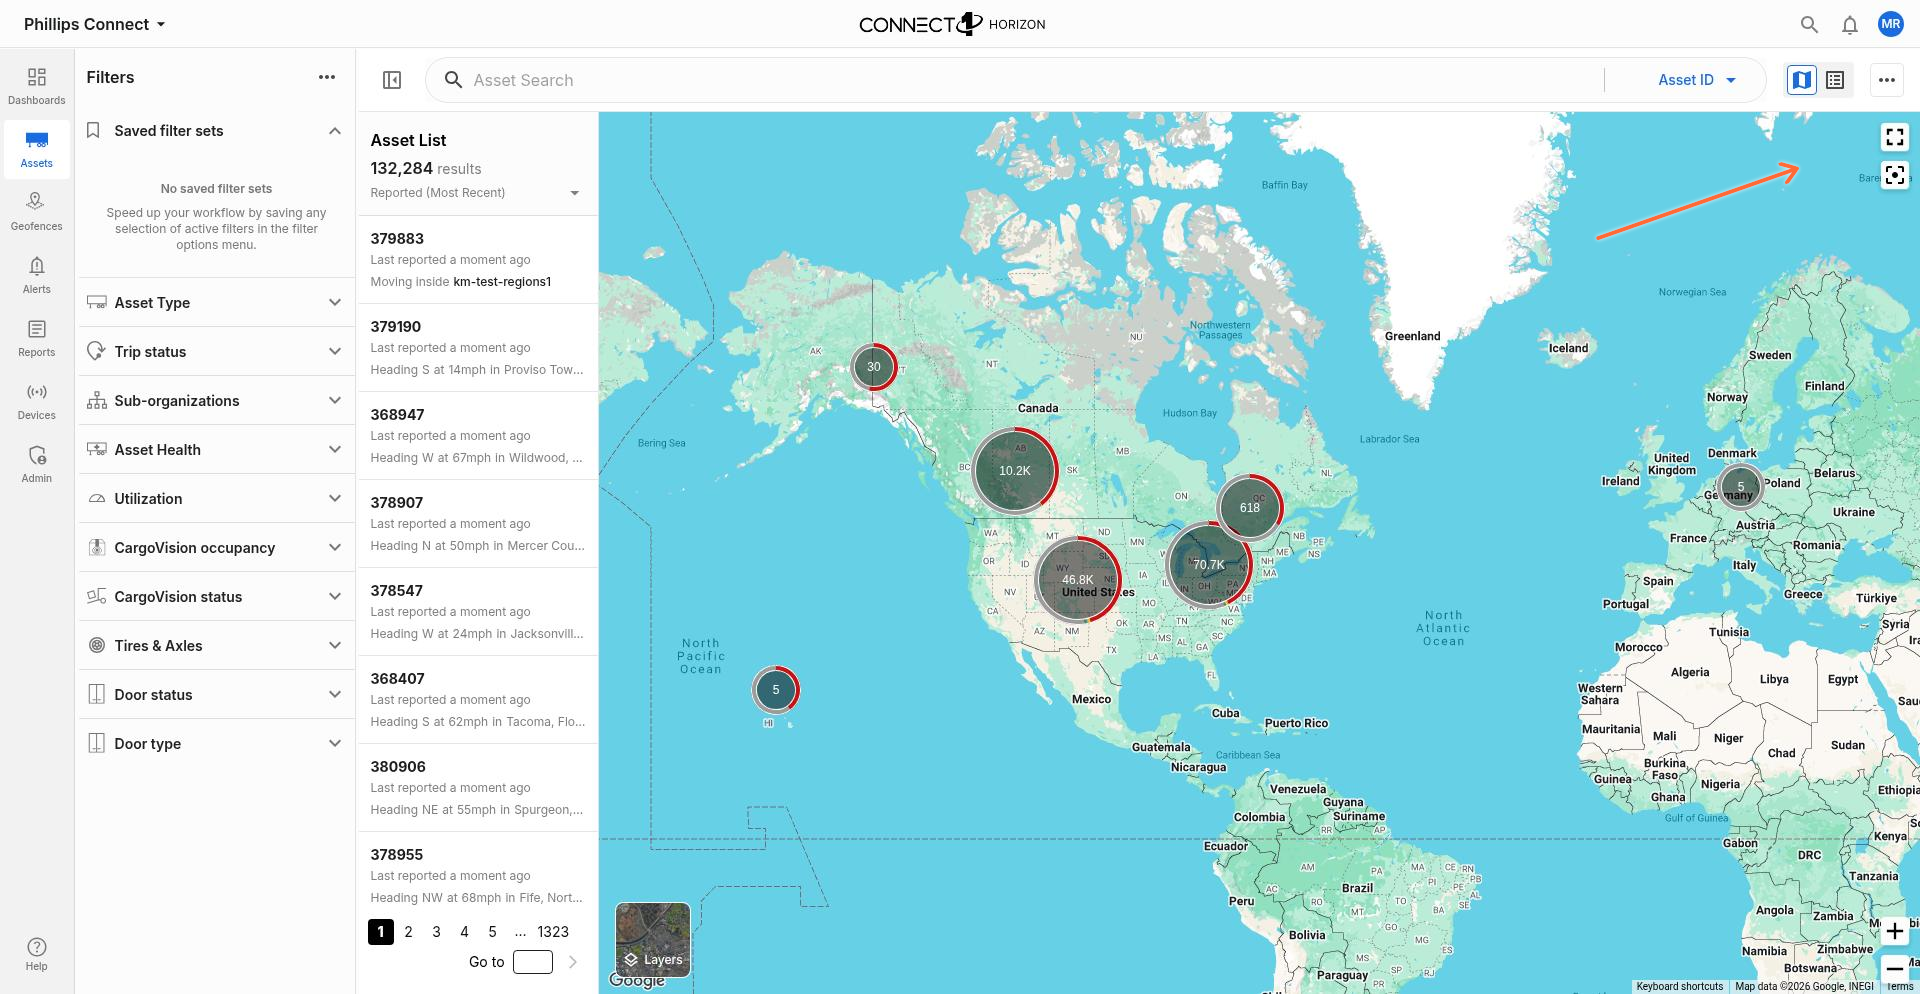Open asset toolbar more options menu
Image resolution: width=1920 pixels, height=994 pixels.
1887,80
